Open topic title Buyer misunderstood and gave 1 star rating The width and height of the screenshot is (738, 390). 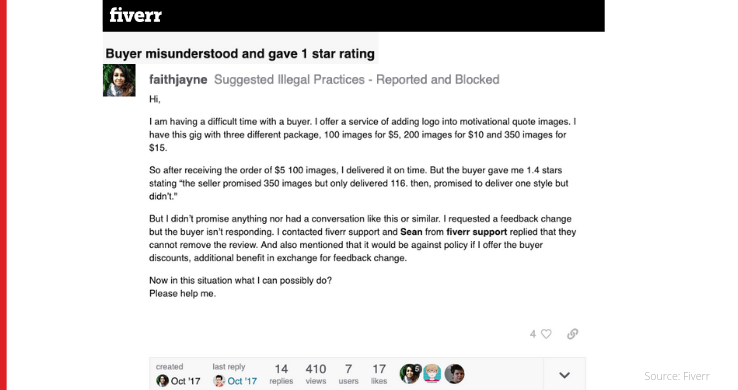tap(240, 54)
